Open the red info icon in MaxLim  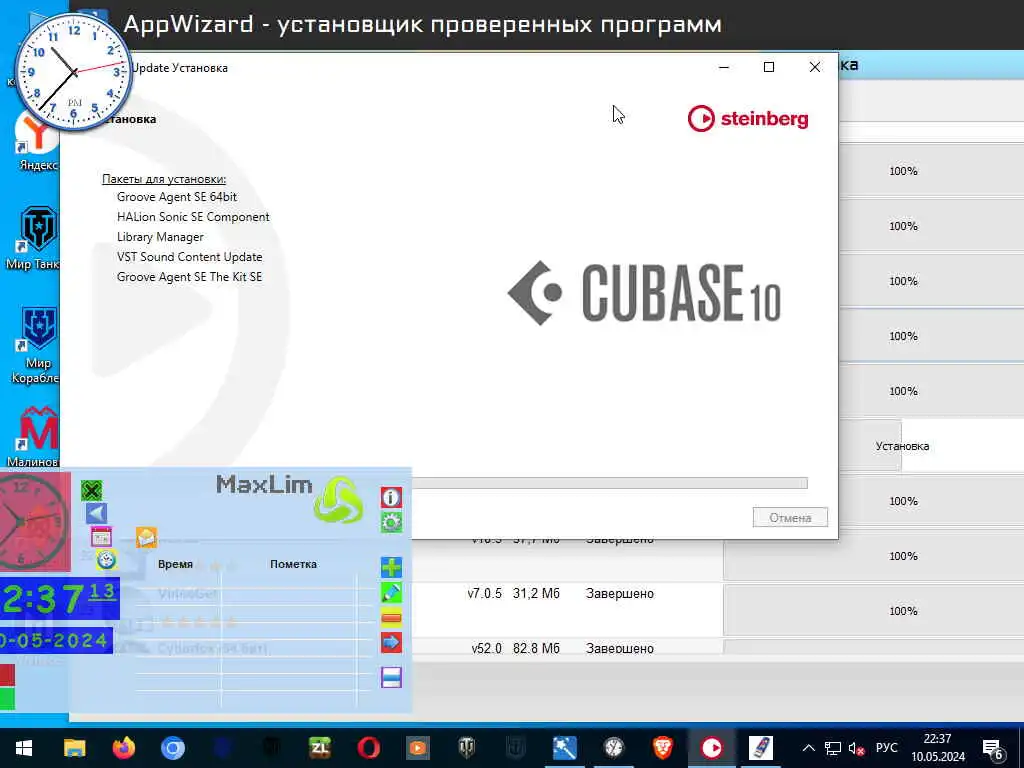(391, 498)
